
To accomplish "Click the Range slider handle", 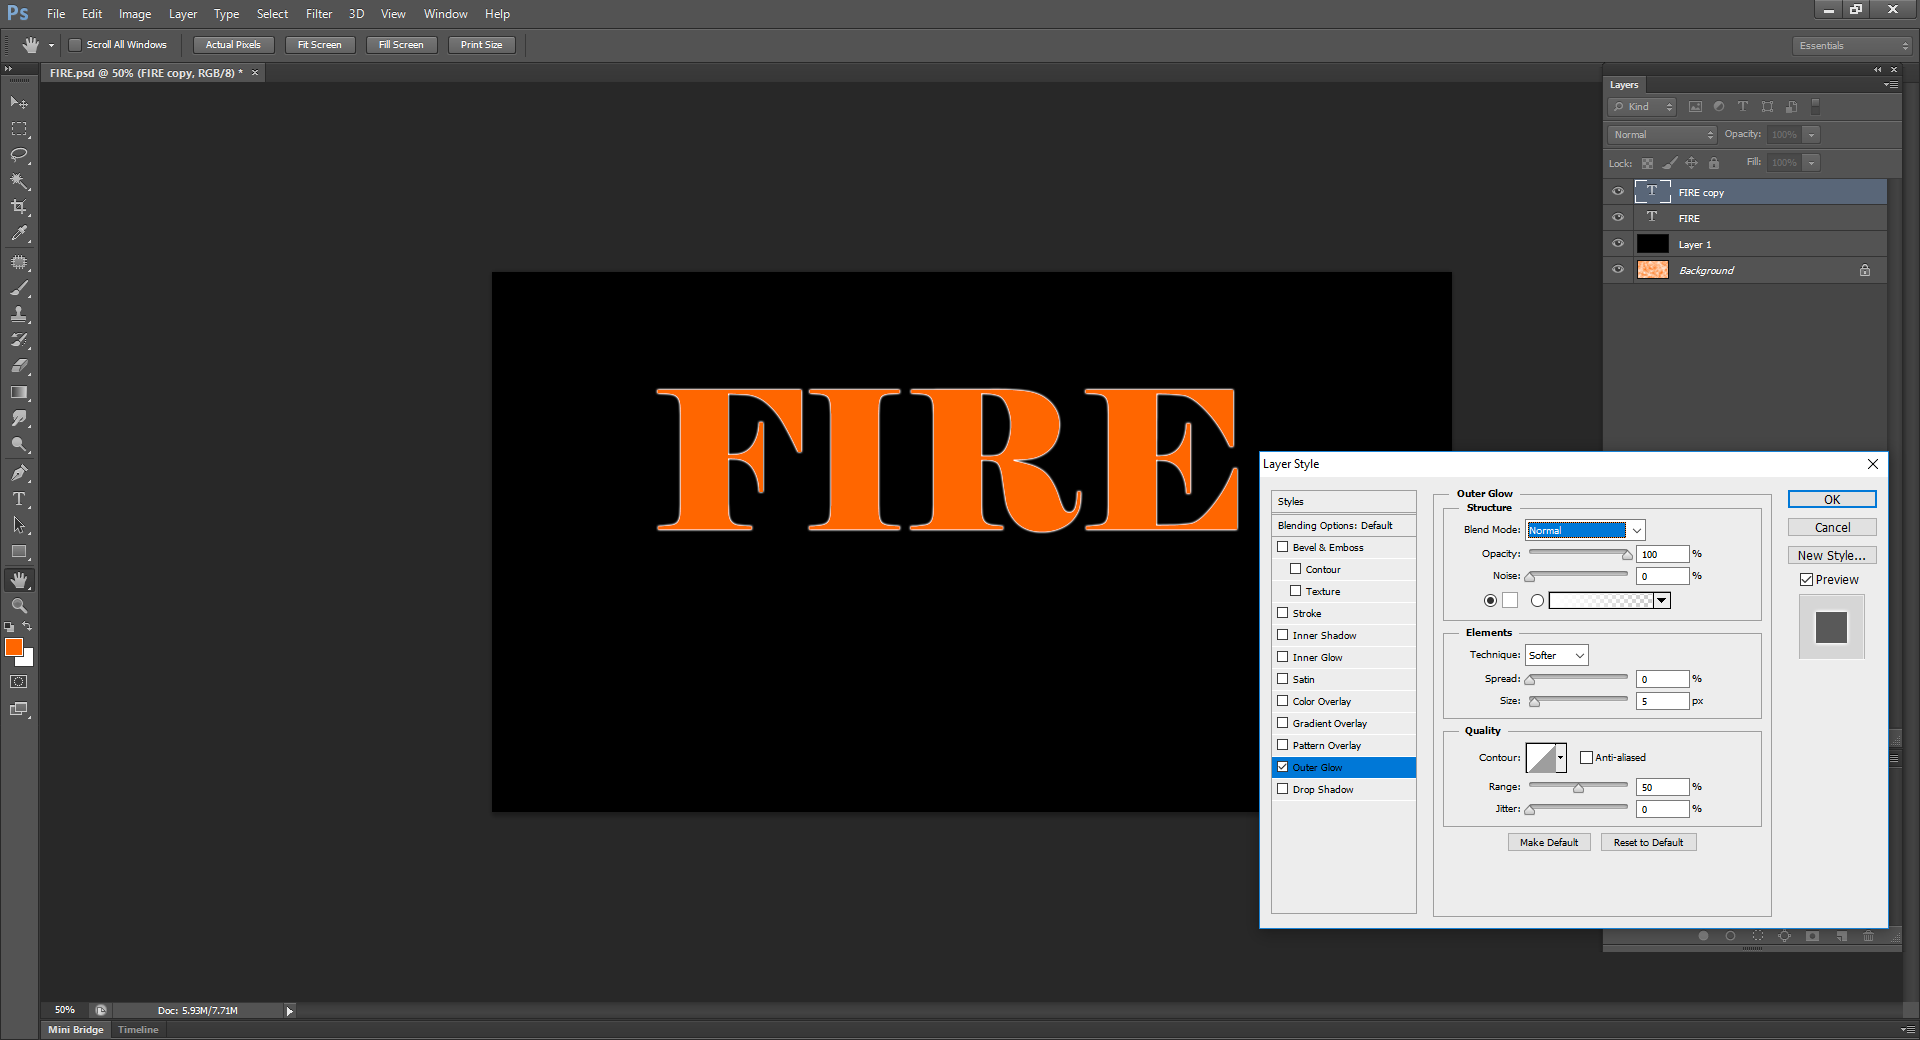I will click(x=1578, y=788).
